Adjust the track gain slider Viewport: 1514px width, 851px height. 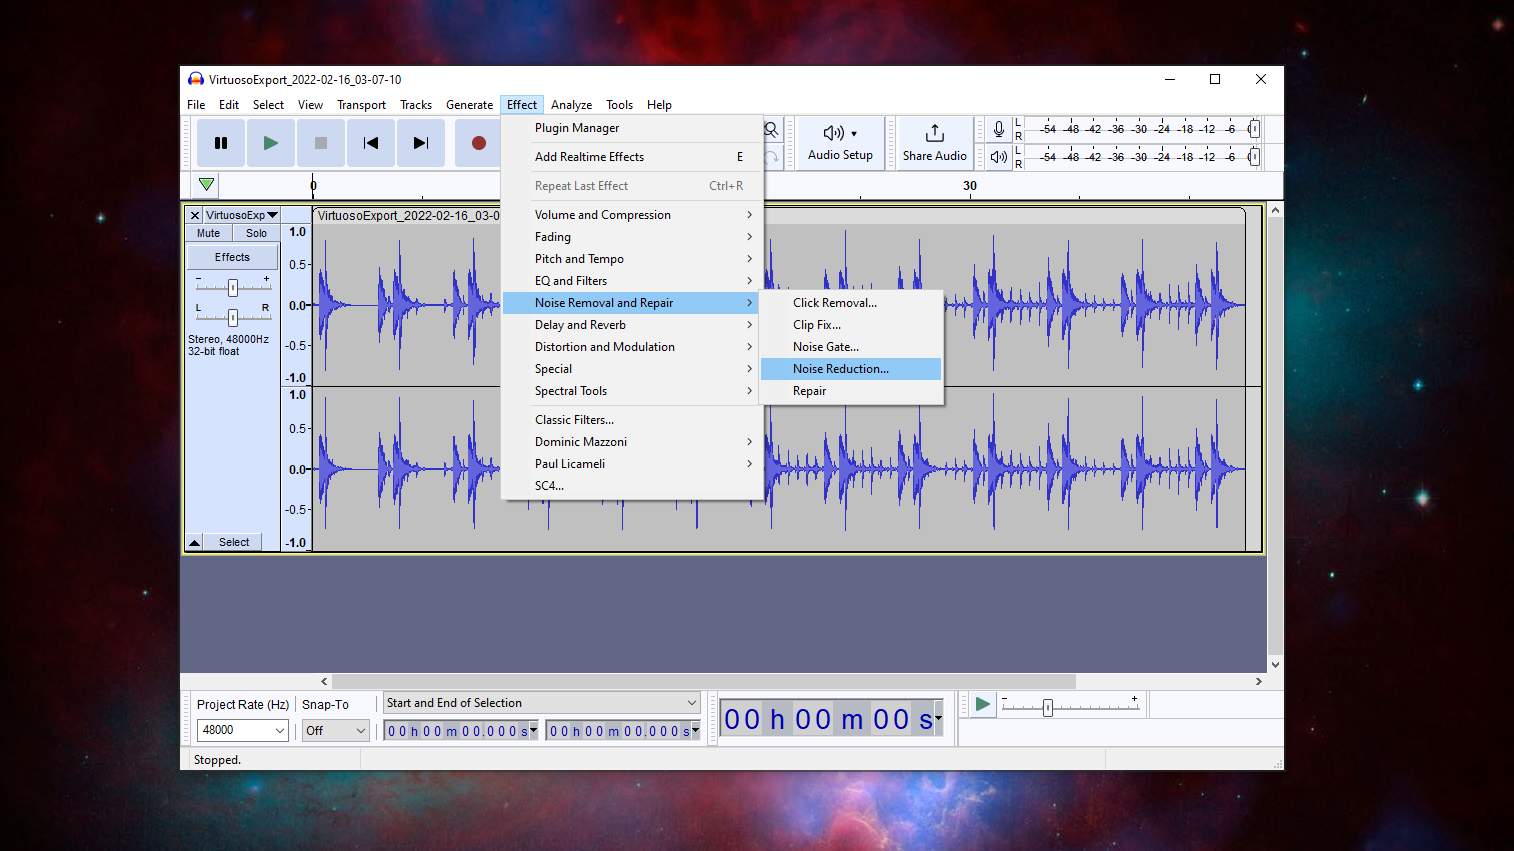232,285
